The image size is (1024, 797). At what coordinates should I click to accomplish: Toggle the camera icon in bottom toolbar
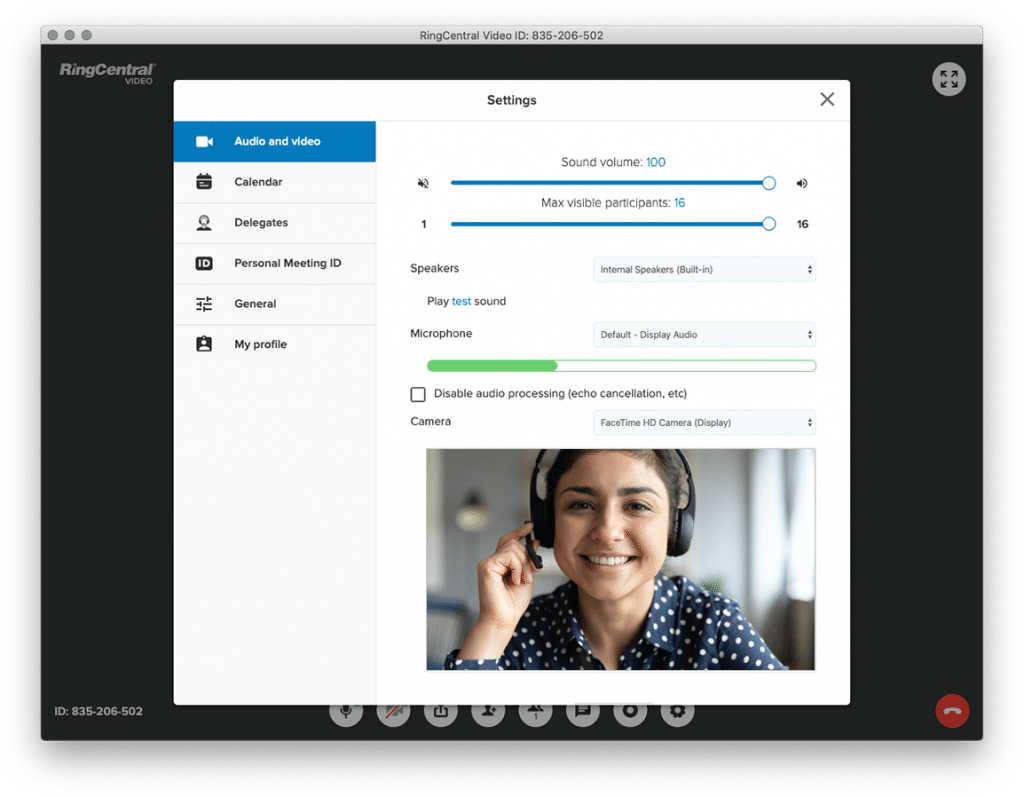pos(393,712)
